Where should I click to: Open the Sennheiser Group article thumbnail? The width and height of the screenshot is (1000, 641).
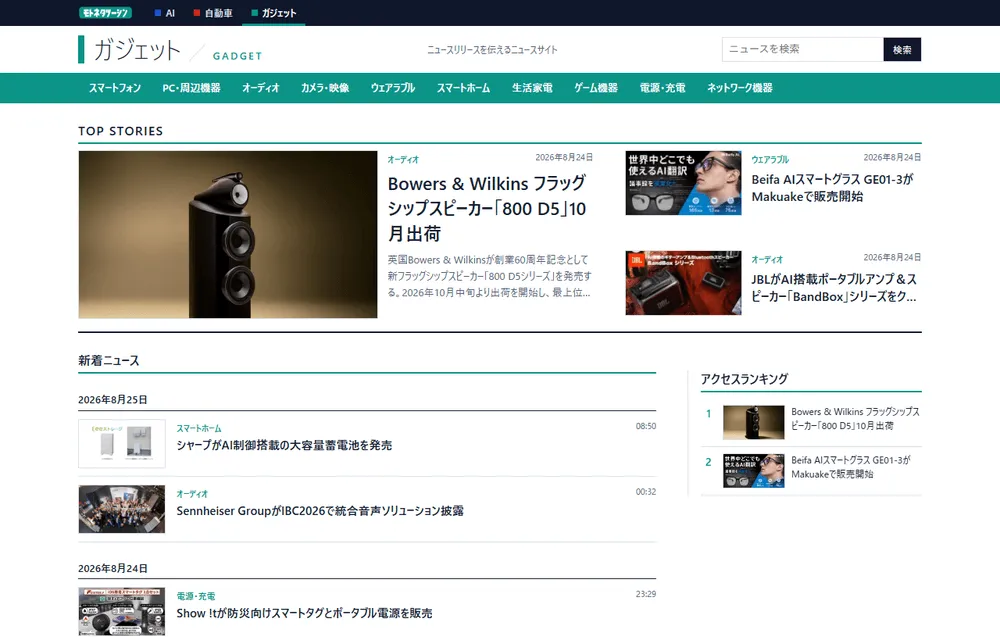pos(122,509)
